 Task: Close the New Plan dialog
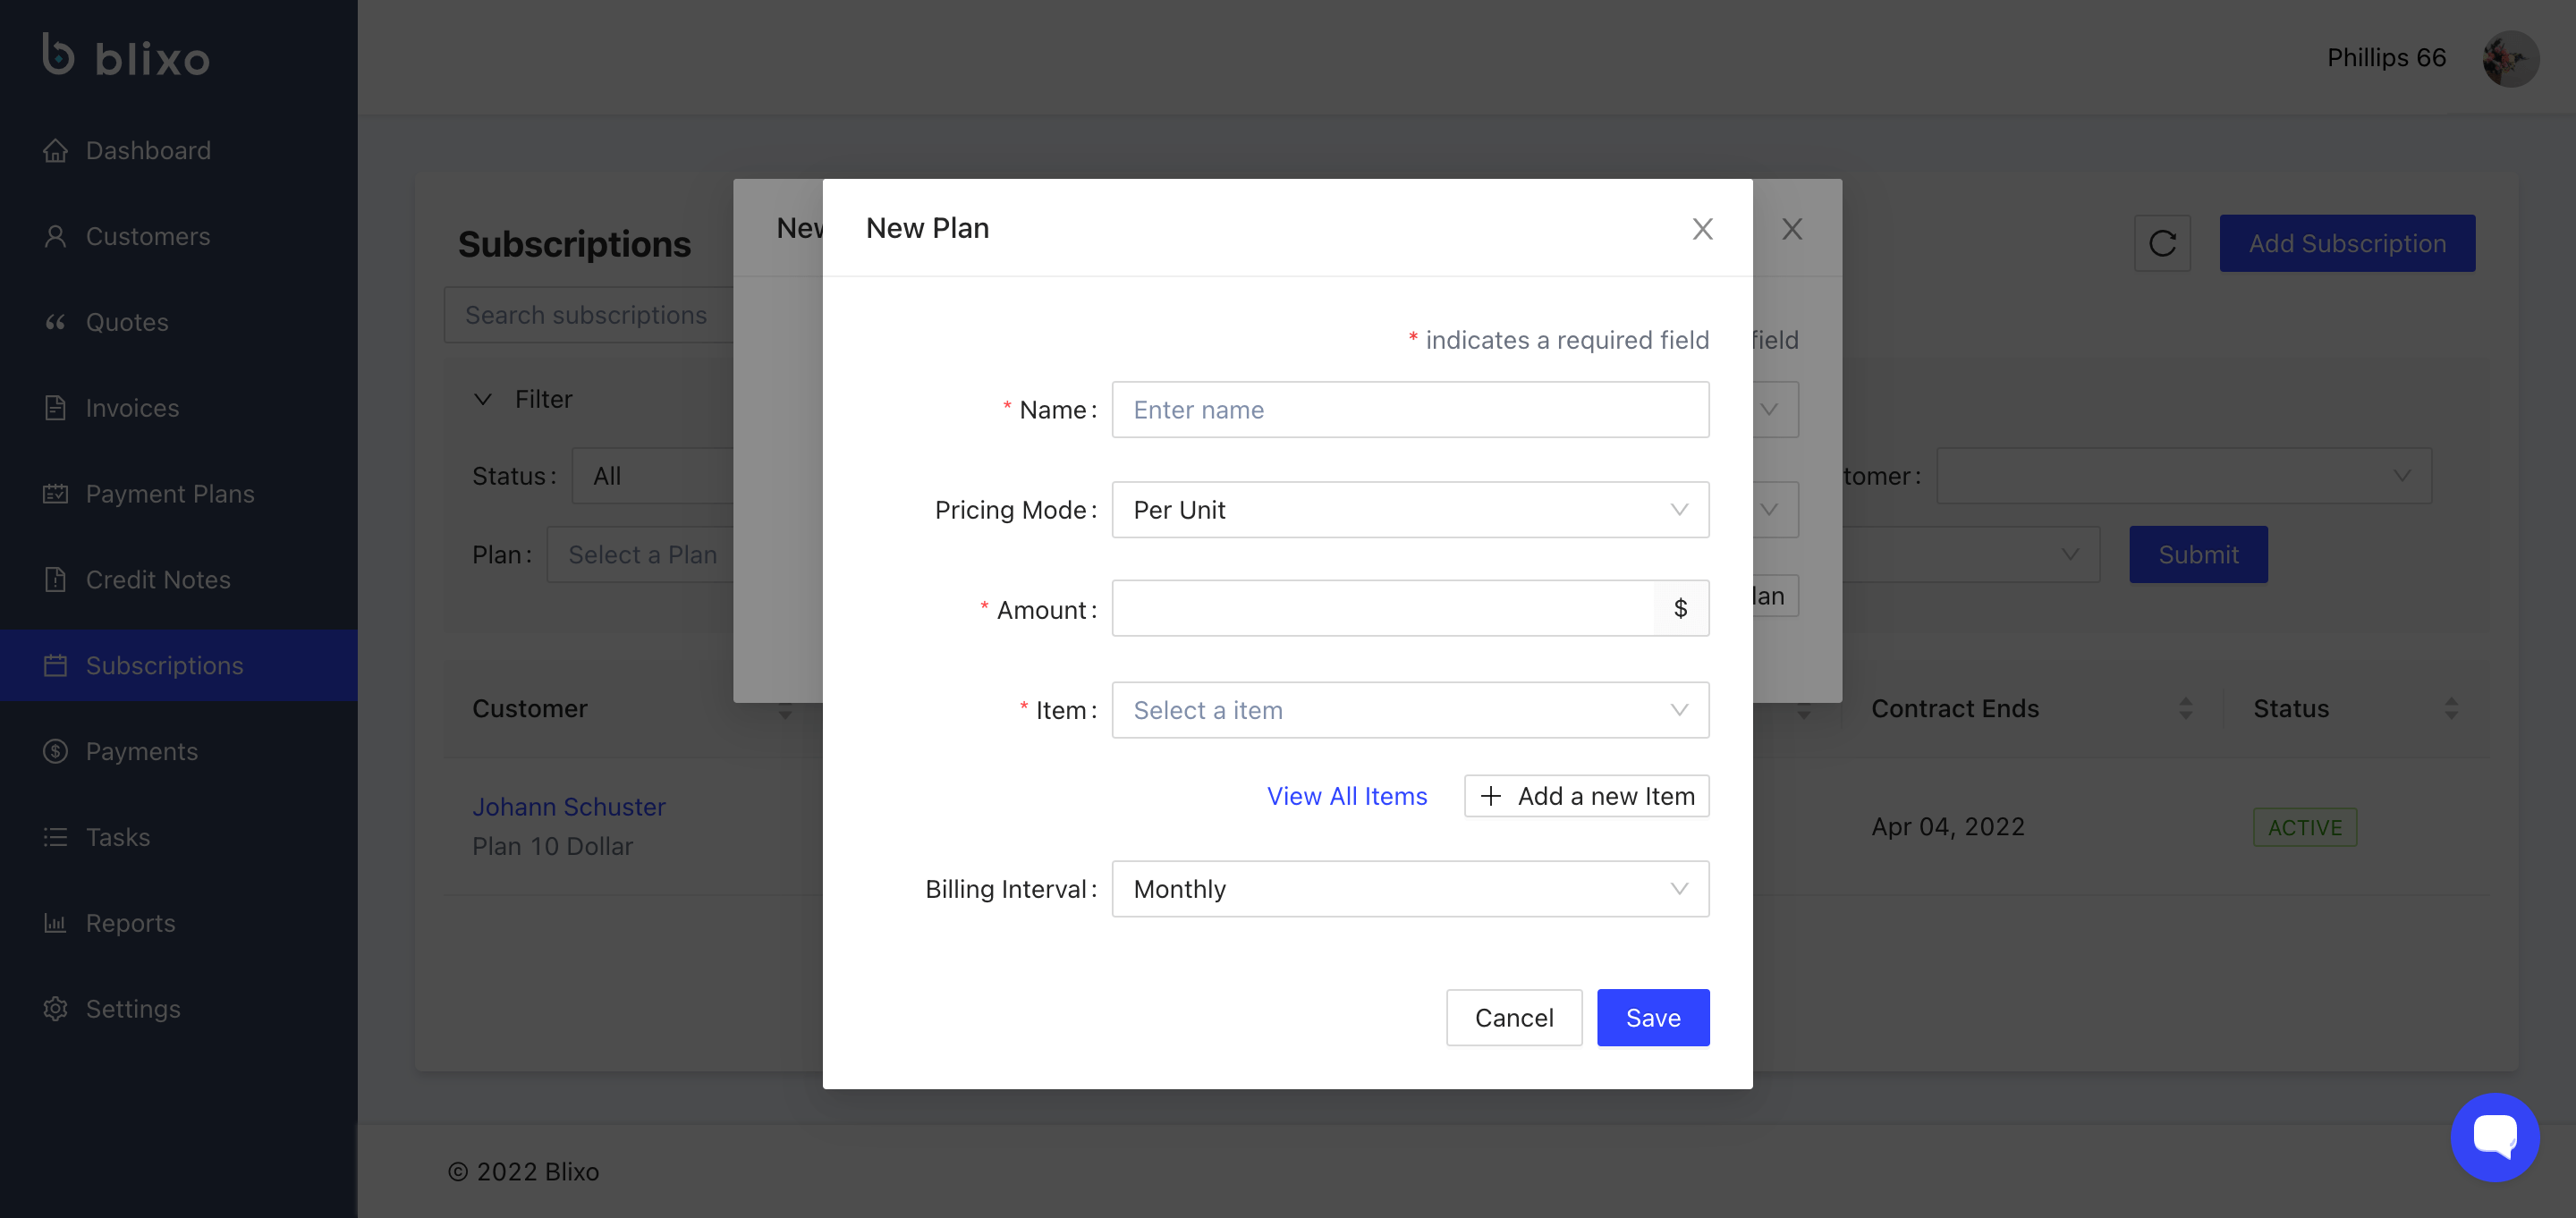pos(1702,229)
